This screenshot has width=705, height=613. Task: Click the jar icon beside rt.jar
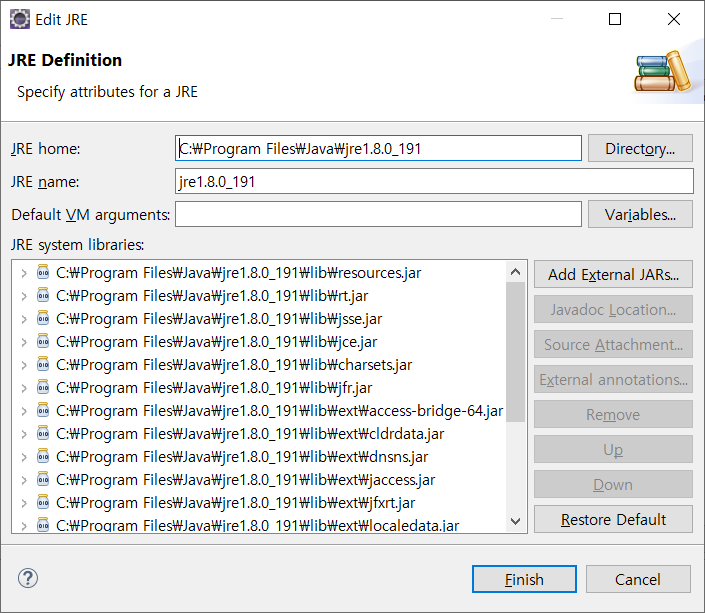pyautogui.click(x=43, y=295)
